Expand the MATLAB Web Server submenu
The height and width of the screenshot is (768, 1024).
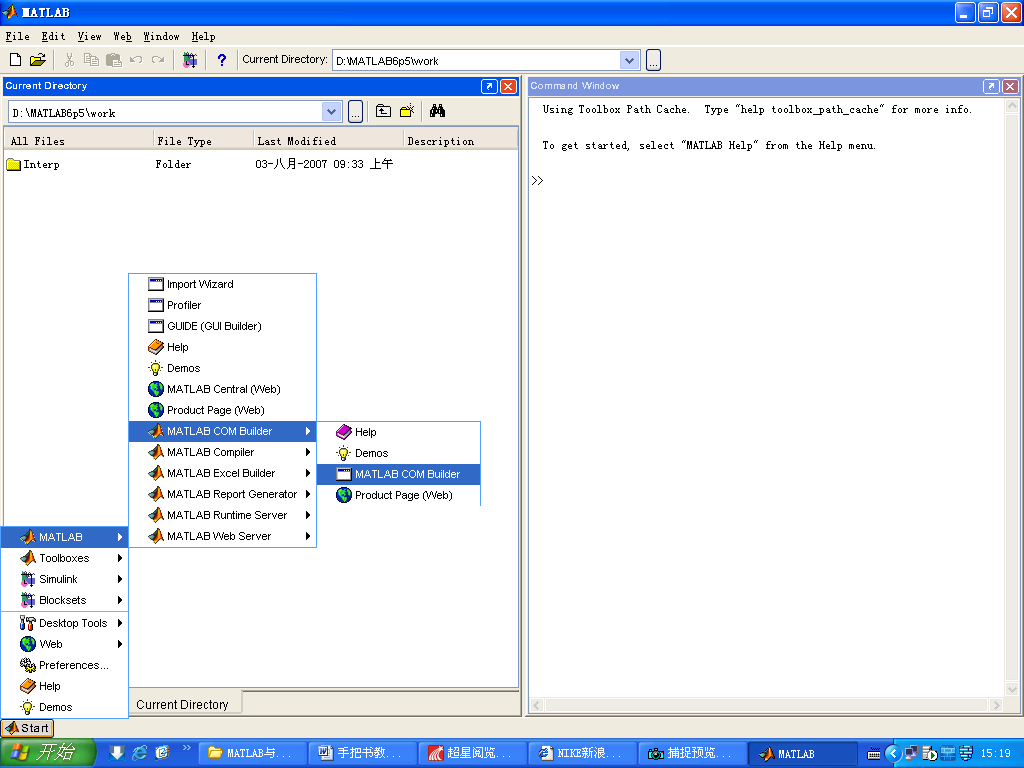click(223, 536)
